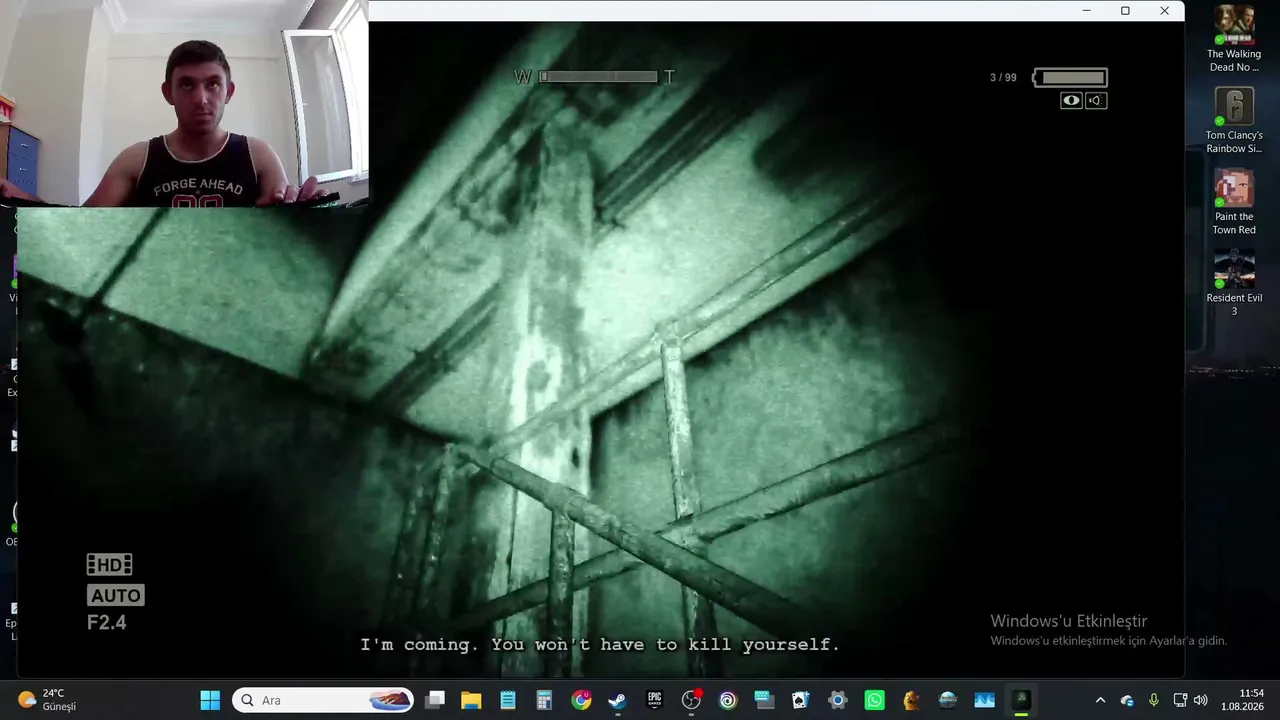Click the OneDrive cloud tray icon

[1127, 700]
